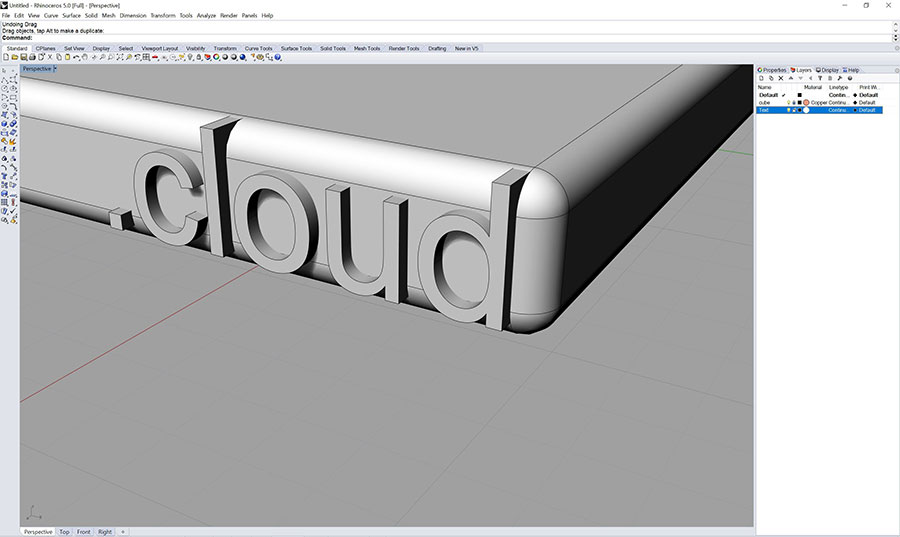This screenshot has height=537, width=900.
Task: Toggle the lock icon of Text layer
Action: (794, 110)
